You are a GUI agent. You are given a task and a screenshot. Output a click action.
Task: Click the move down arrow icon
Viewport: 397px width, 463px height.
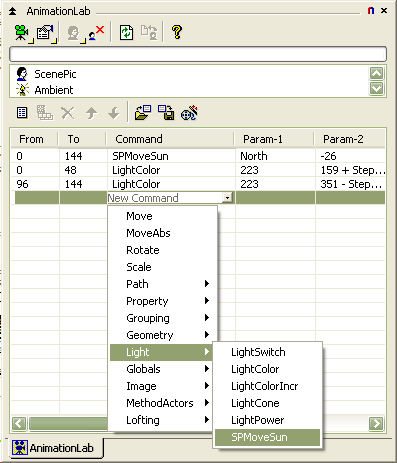pos(114,113)
